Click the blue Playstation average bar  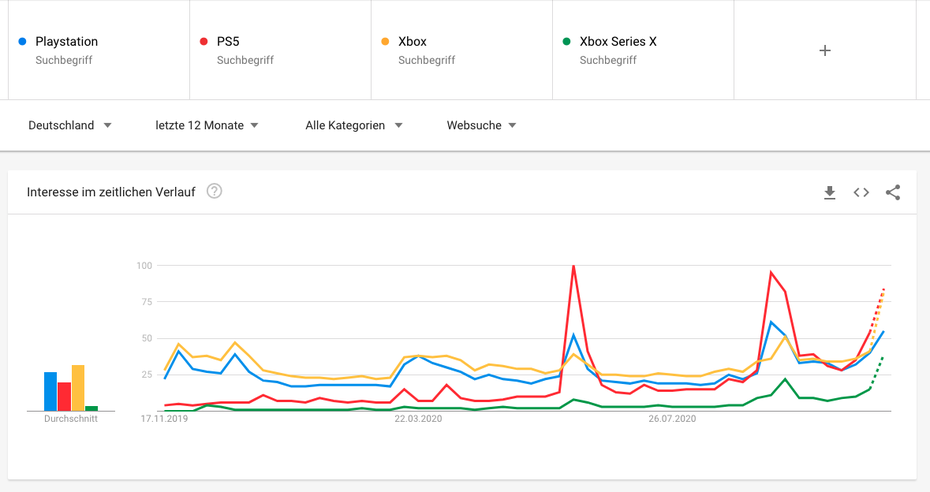[x=50, y=391]
